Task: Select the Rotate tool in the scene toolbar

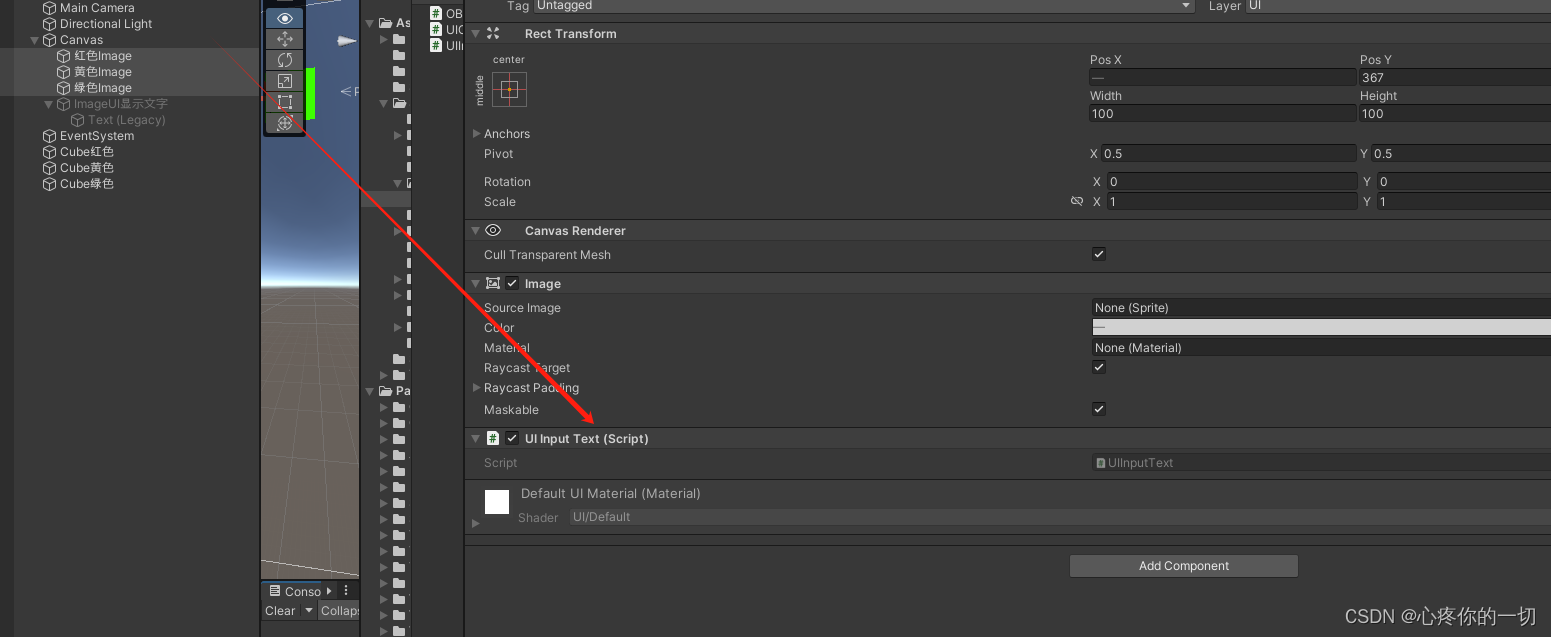Action: click(x=285, y=60)
